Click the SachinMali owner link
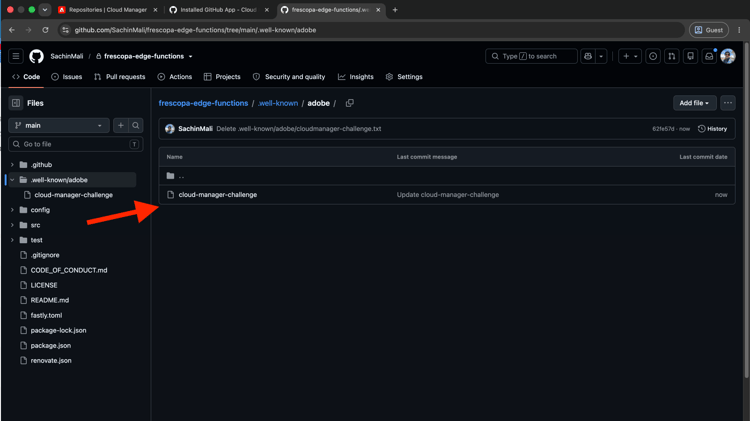Viewport: 750px width, 421px height. tap(67, 56)
